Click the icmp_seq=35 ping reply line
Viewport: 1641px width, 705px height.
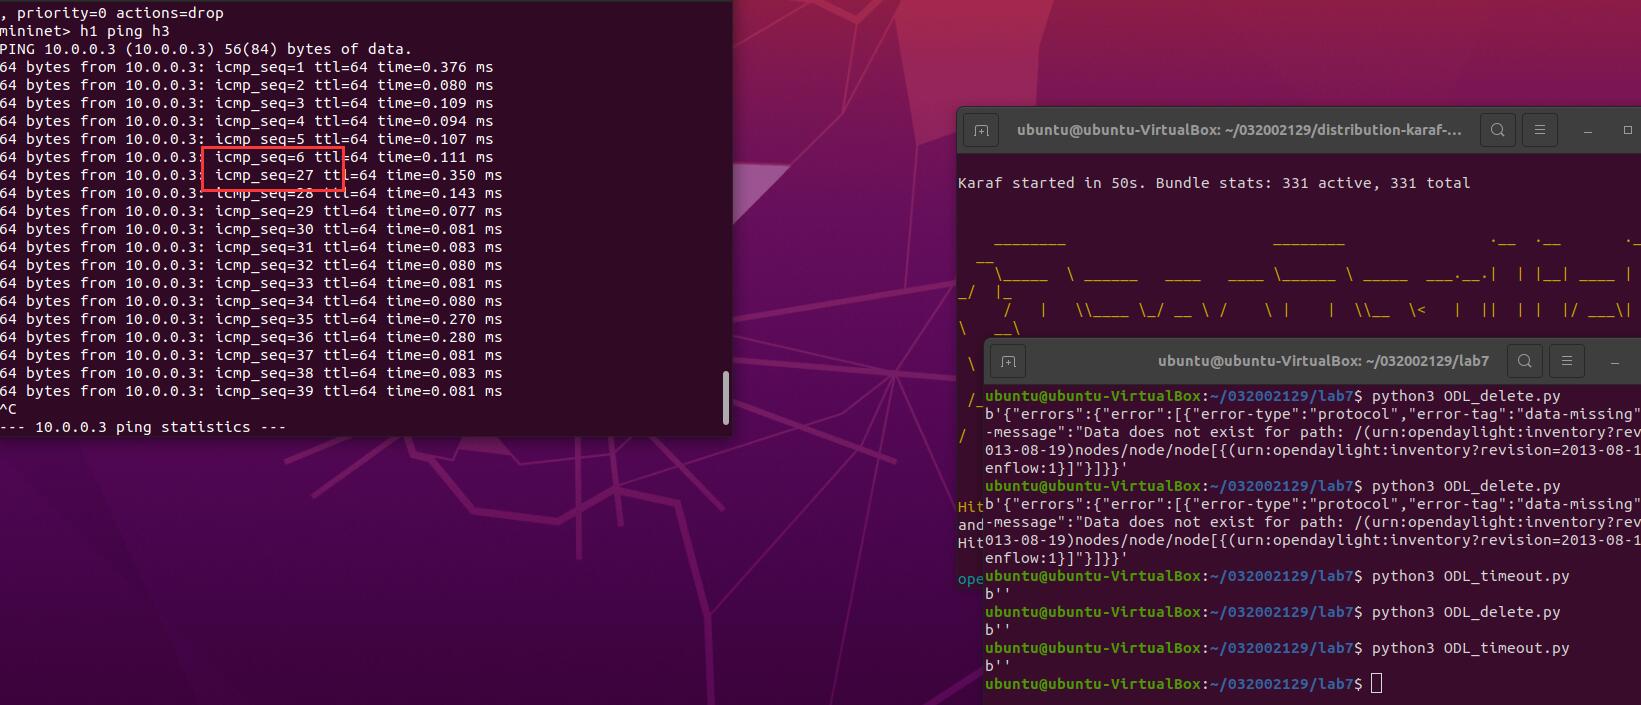tap(251, 319)
